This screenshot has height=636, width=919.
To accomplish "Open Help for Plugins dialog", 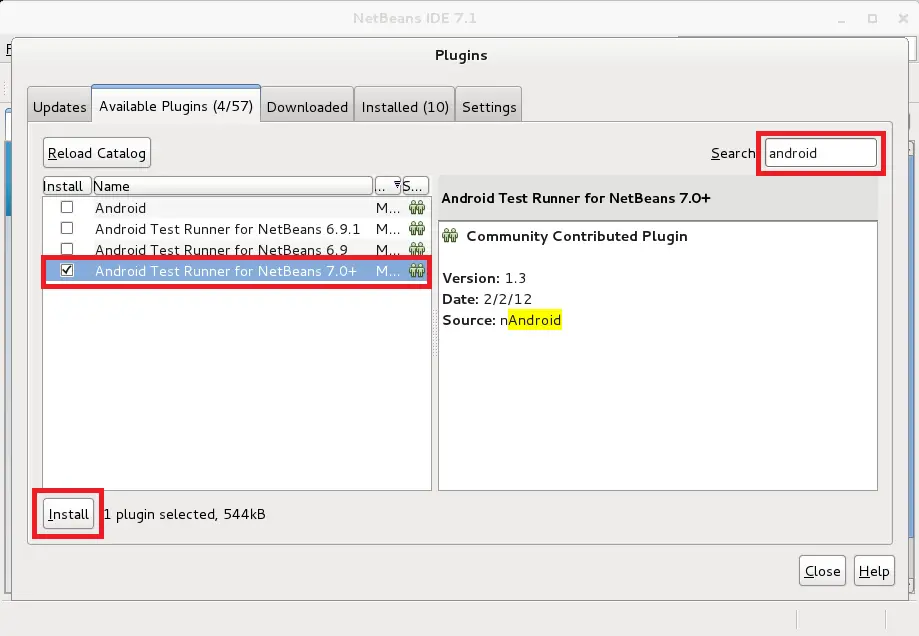I will click(x=874, y=571).
